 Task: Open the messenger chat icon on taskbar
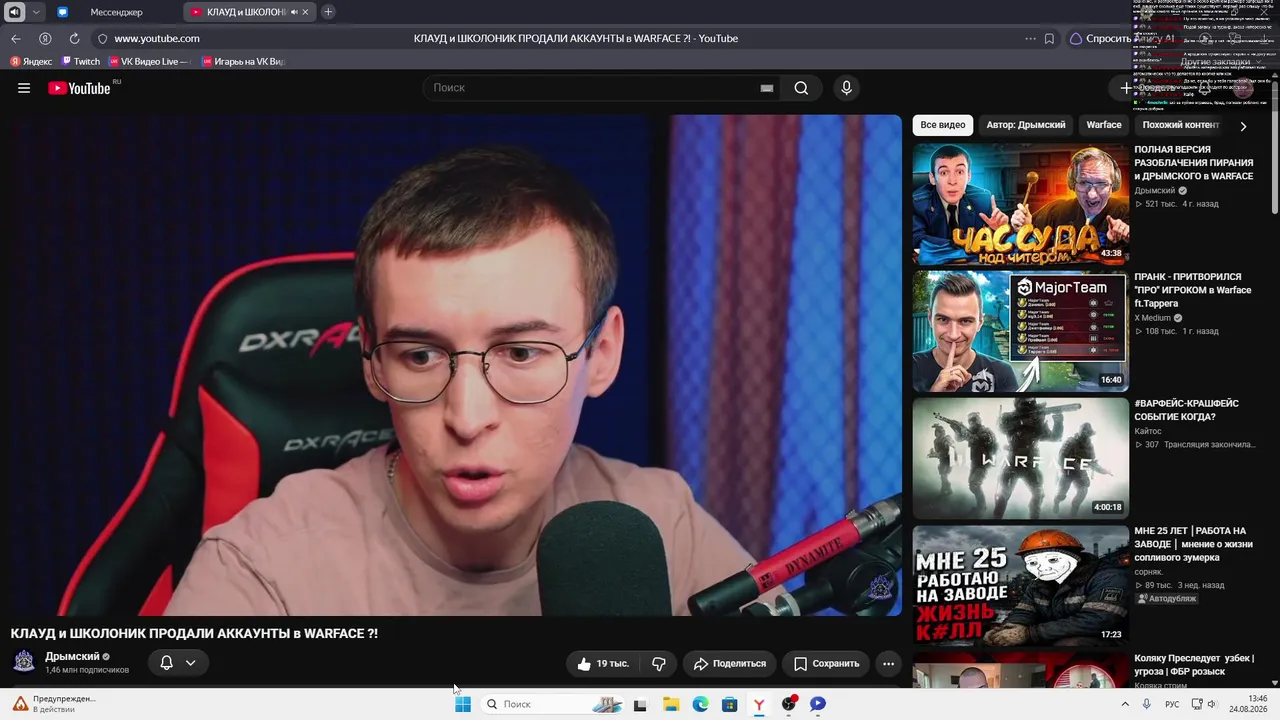[x=818, y=704]
